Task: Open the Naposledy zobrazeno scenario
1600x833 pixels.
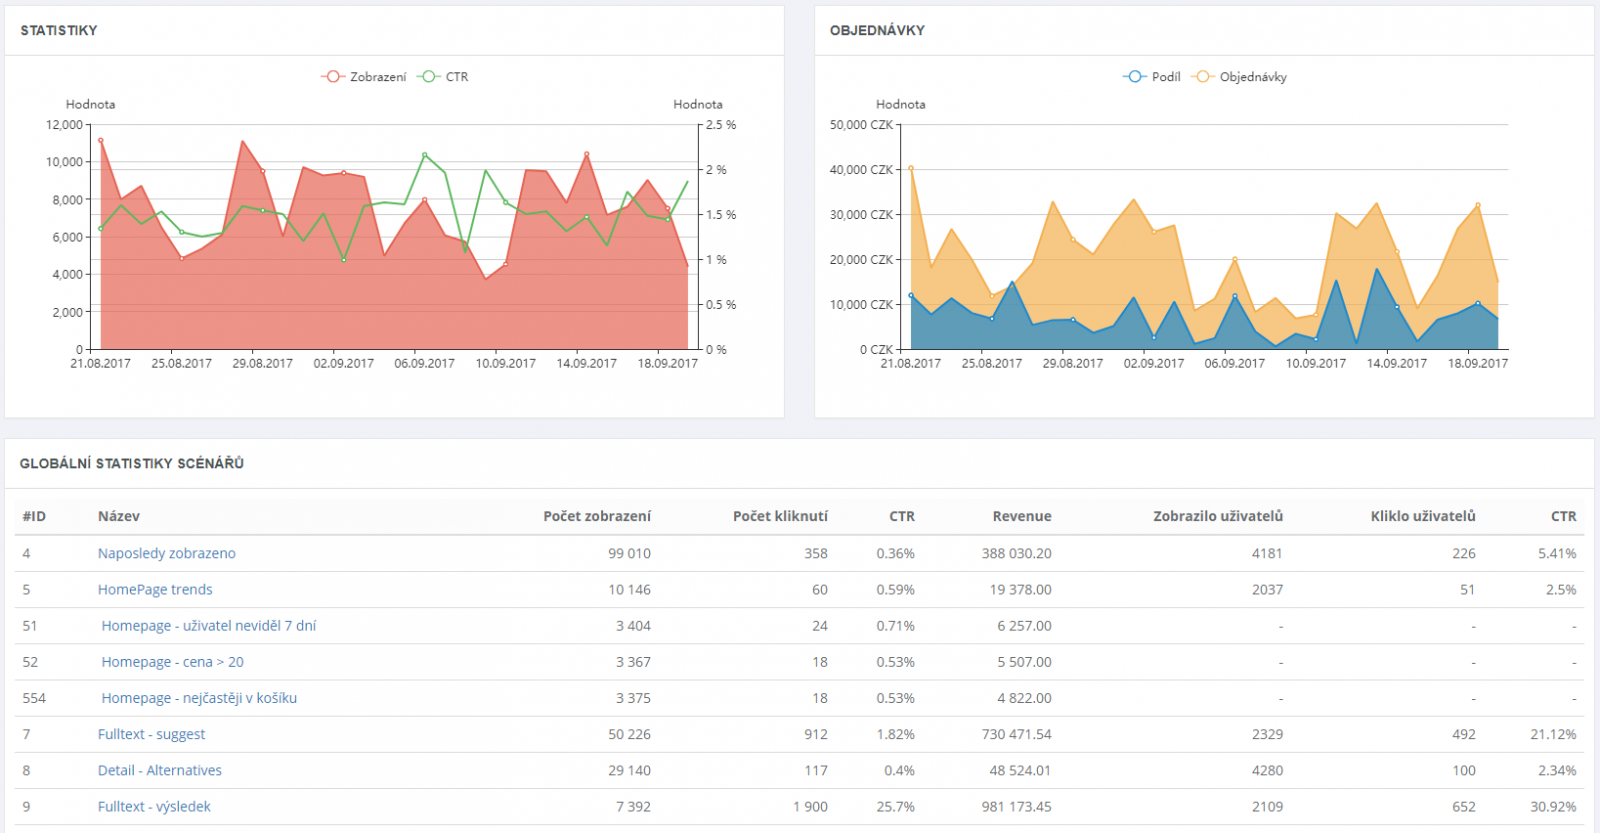Action: click(166, 553)
